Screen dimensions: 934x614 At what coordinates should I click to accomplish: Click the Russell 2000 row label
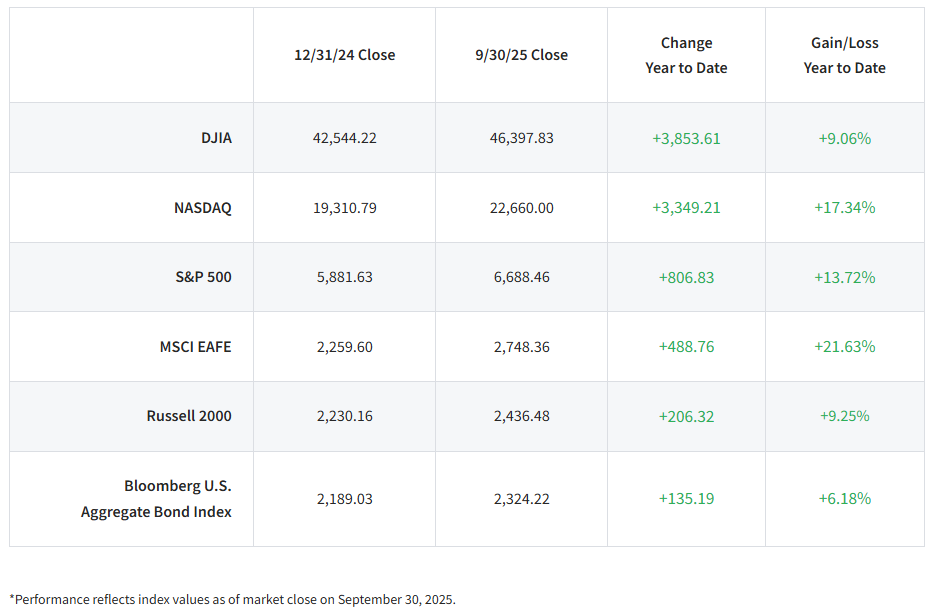click(188, 416)
